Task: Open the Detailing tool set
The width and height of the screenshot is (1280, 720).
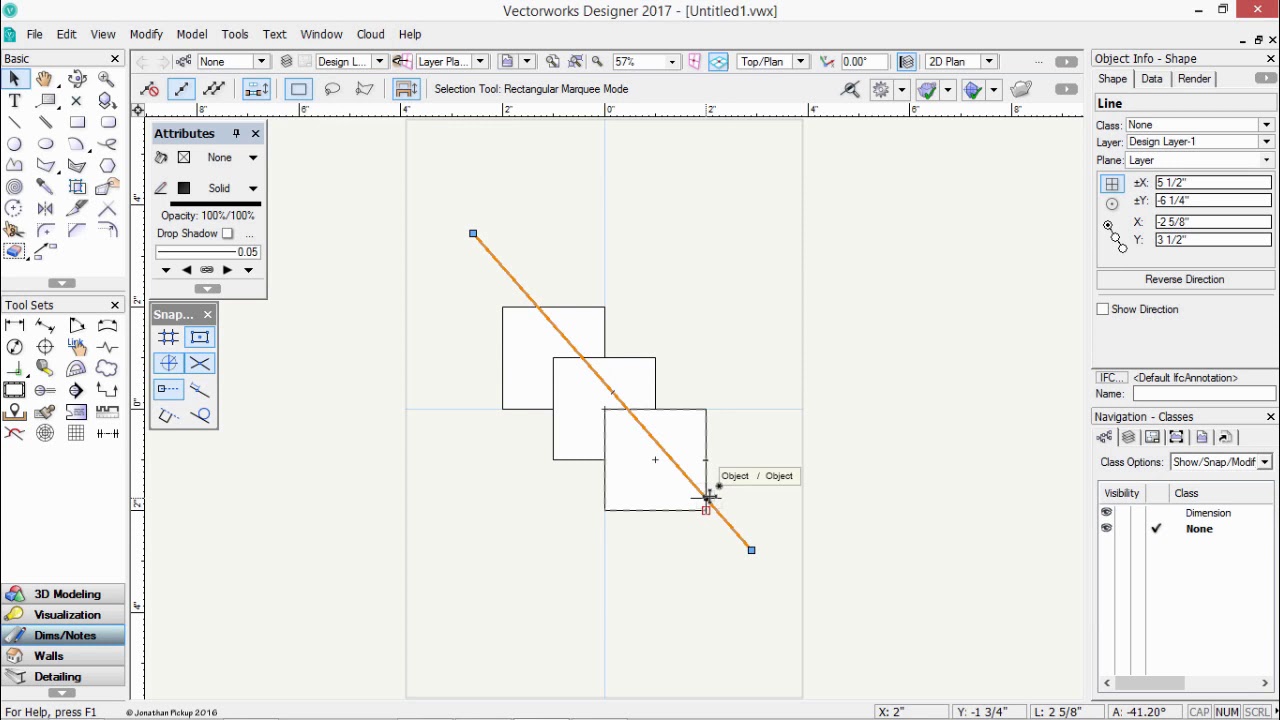Action: tap(64, 677)
